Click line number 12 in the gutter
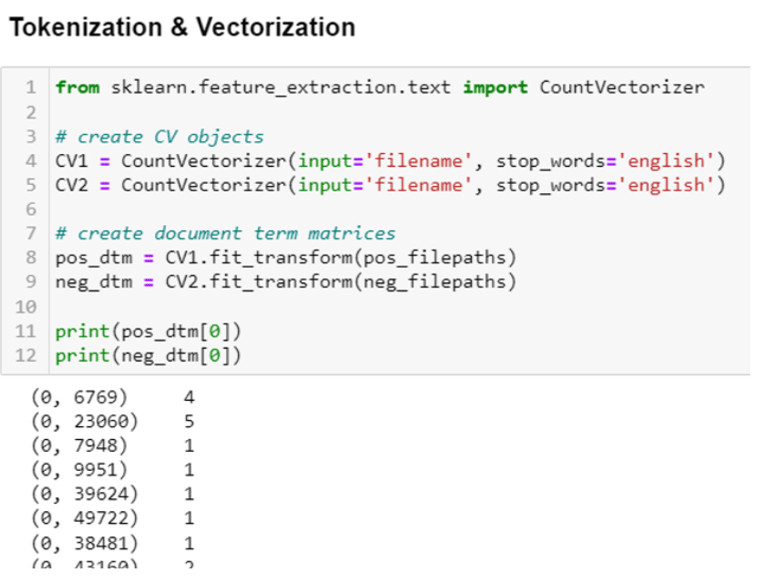 coord(27,355)
